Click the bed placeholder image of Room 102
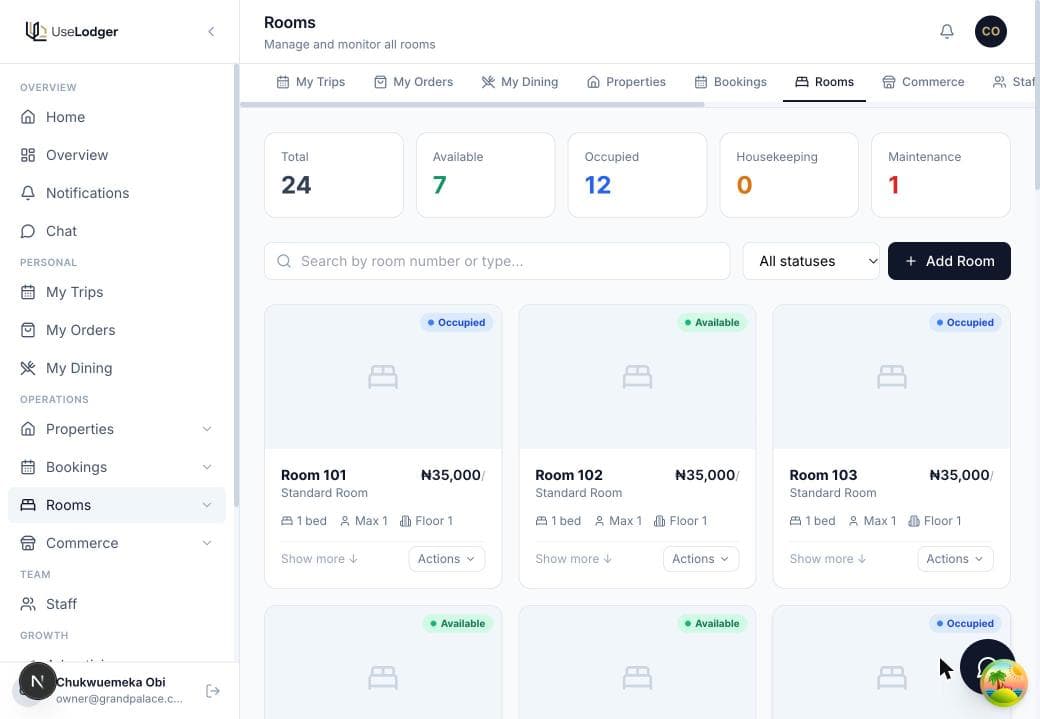This screenshot has width=1040, height=719. (637, 377)
